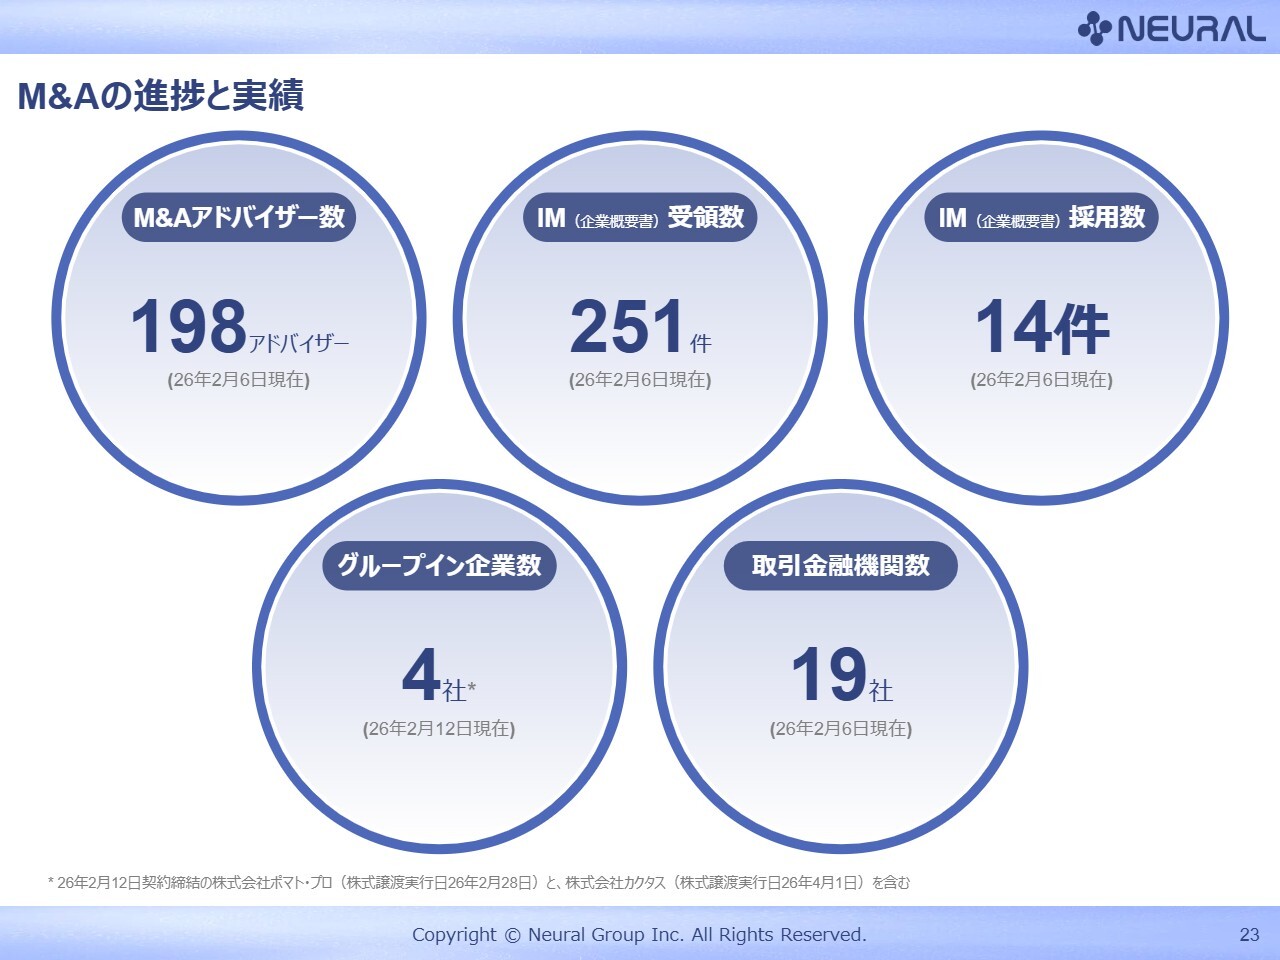
Task: Click the footnote about 株式会社ボマト・プロ
Action: point(480,883)
